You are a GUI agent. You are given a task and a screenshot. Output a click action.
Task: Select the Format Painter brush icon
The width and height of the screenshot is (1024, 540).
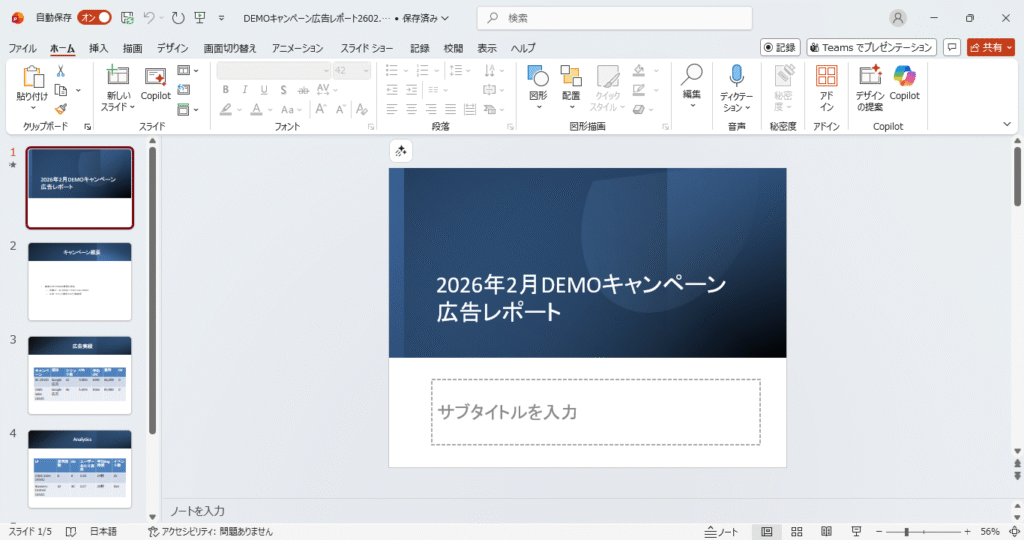pos(61,109)
